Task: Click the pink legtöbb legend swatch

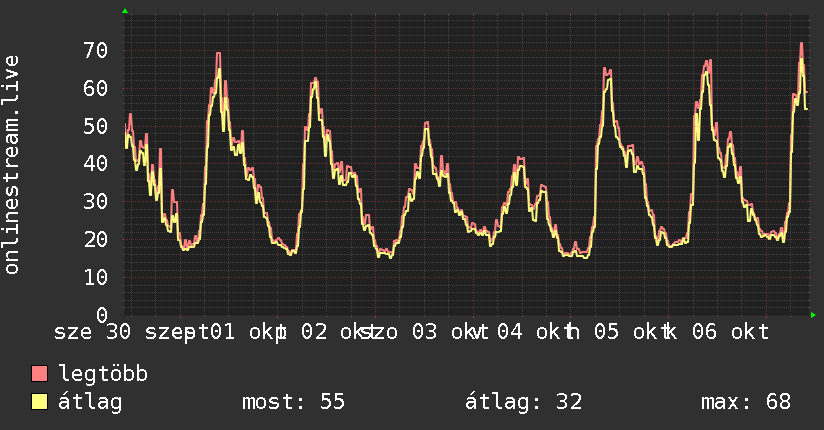Action: [x=39, y=373]
